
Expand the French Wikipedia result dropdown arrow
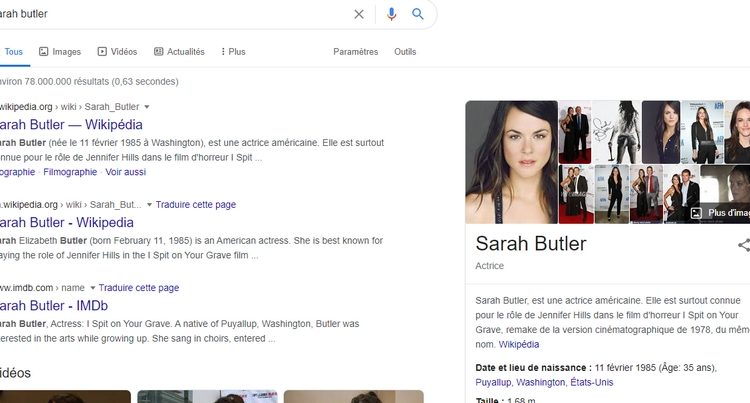(x=147, y=107)
